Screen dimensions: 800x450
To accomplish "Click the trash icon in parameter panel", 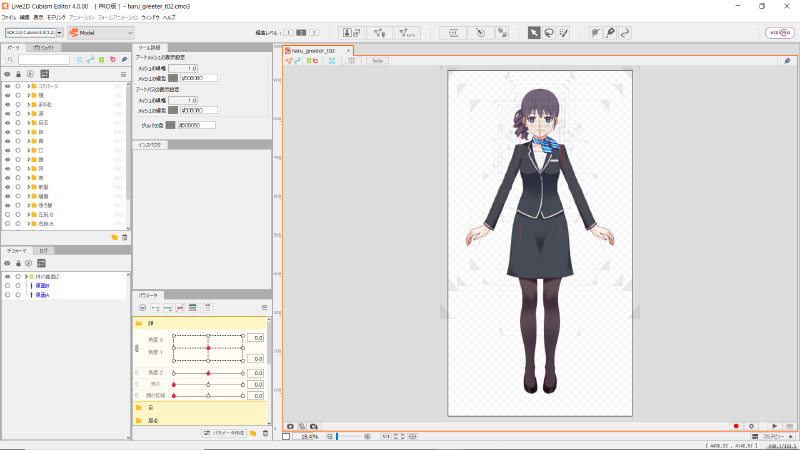I will 265,433.
